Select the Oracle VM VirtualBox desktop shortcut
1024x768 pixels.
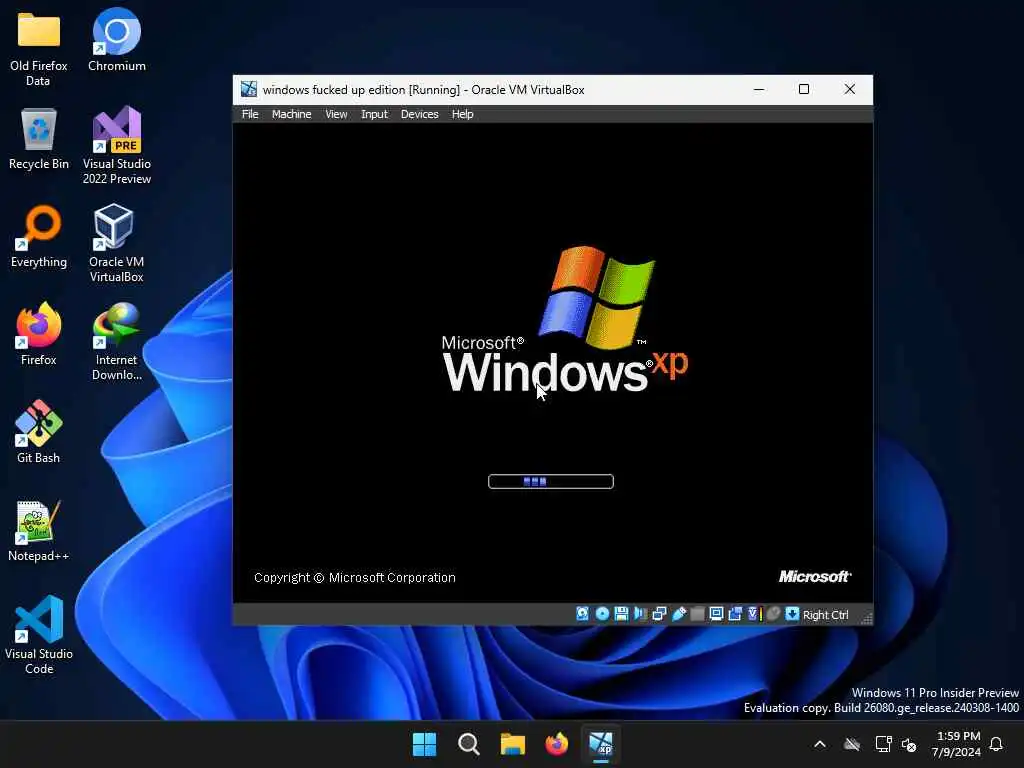tap(116, 243)
